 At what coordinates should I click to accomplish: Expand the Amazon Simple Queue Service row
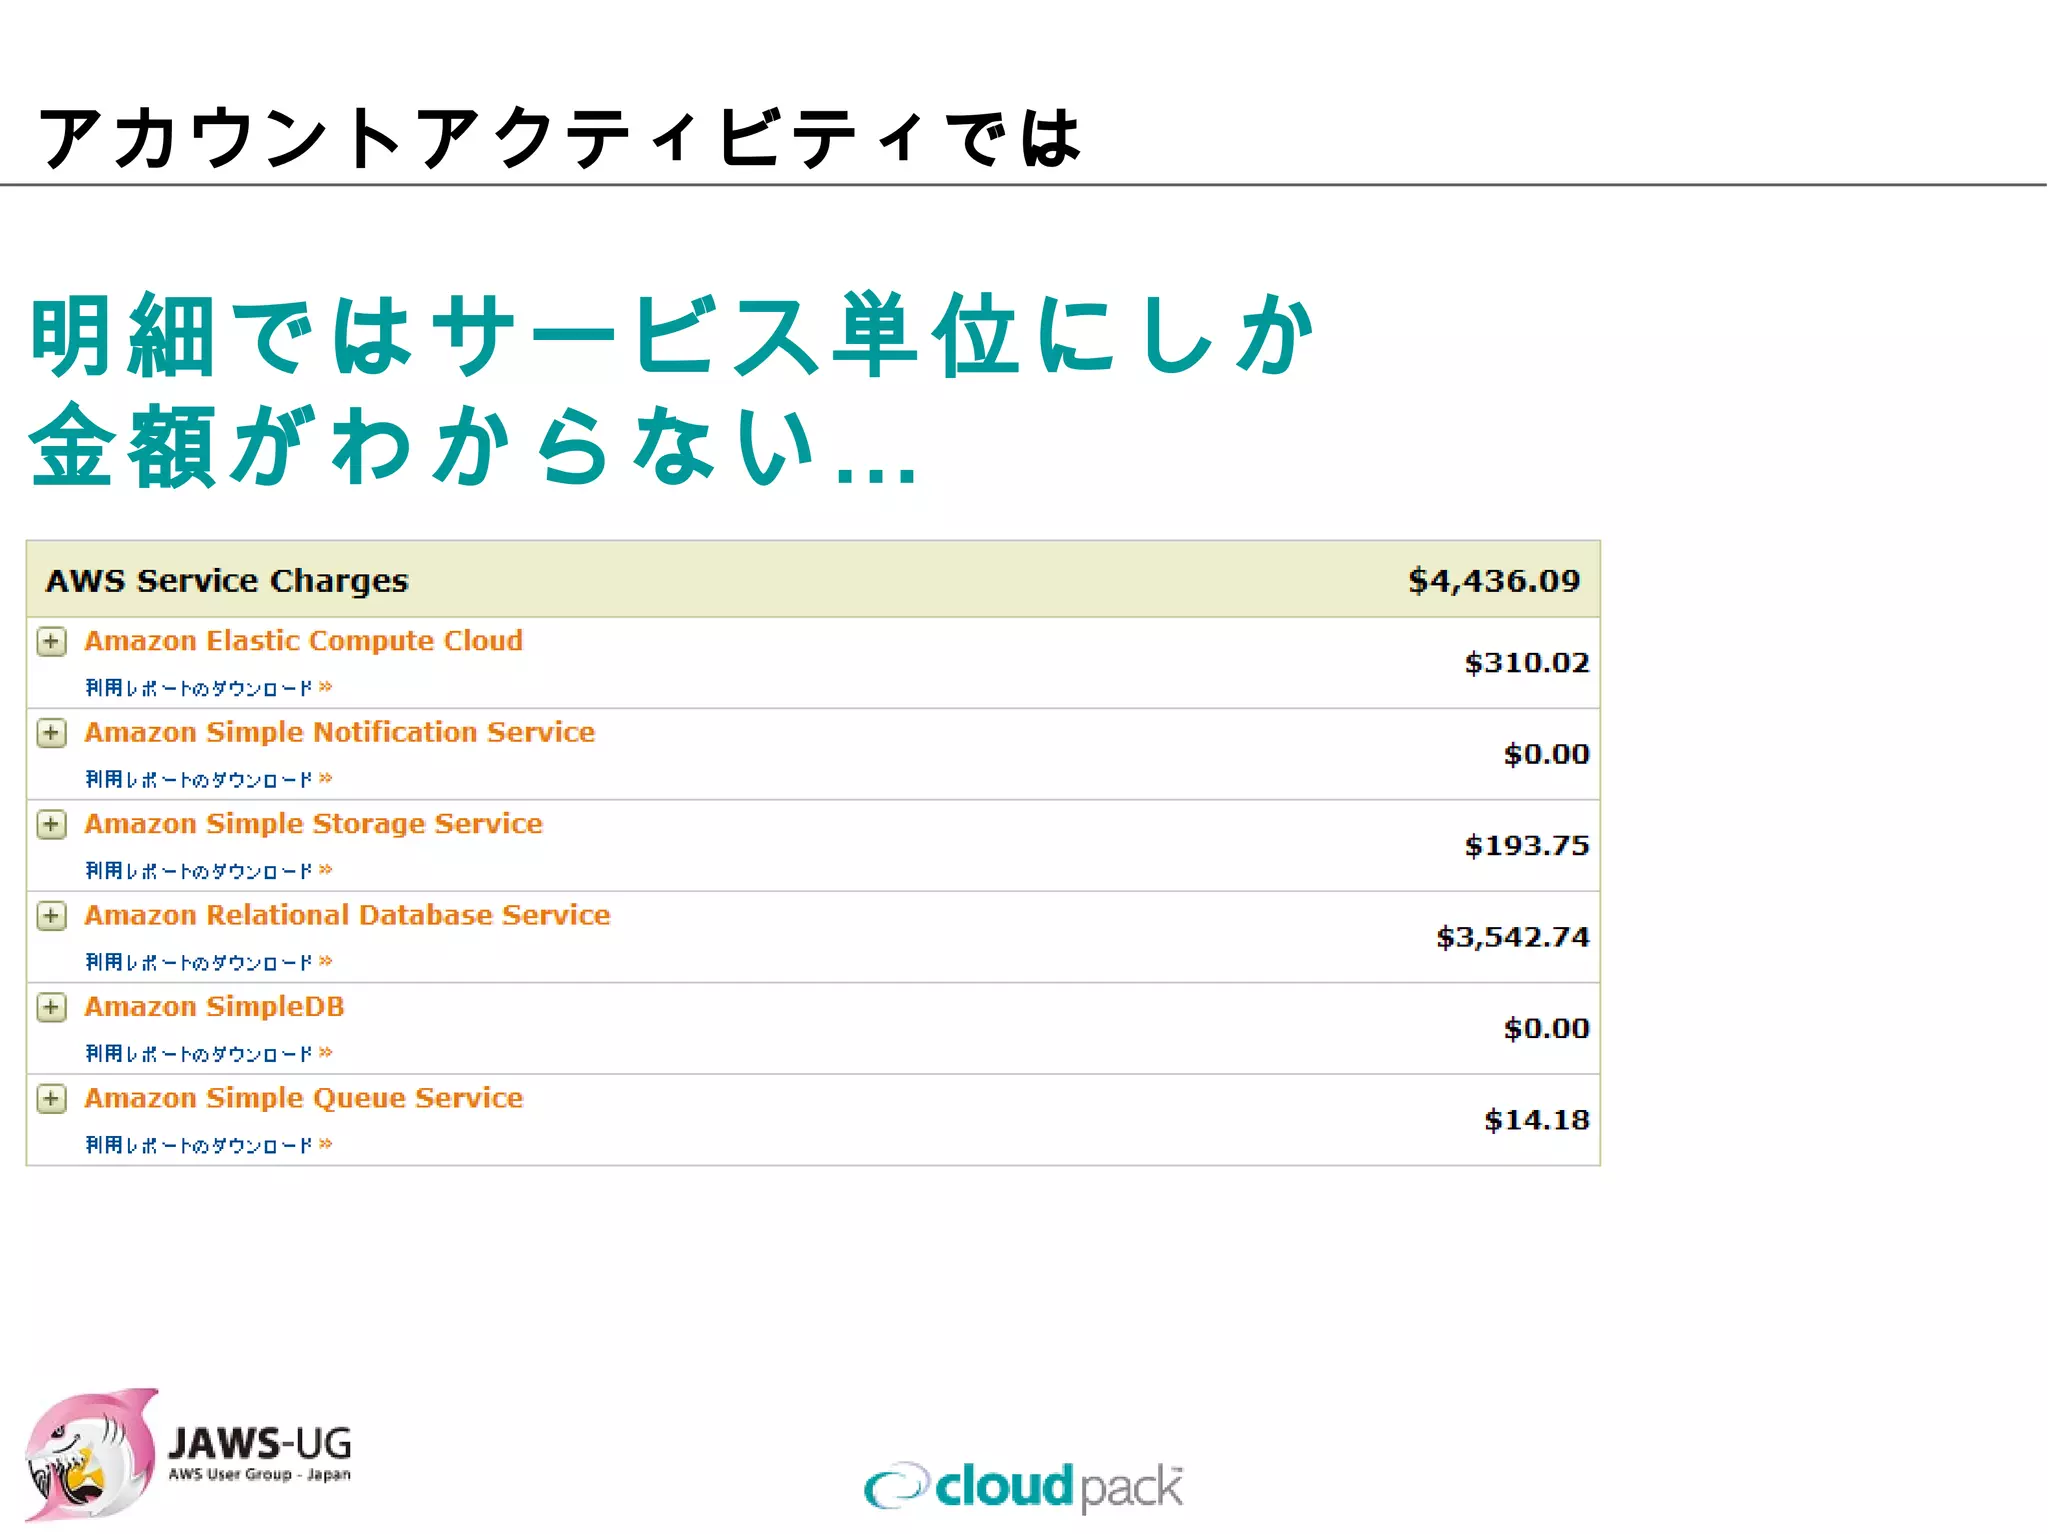[x=52, y=1099]
